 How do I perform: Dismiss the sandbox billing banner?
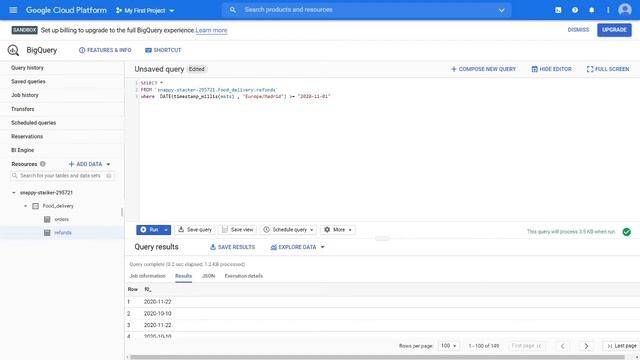[x=578, y=30]
